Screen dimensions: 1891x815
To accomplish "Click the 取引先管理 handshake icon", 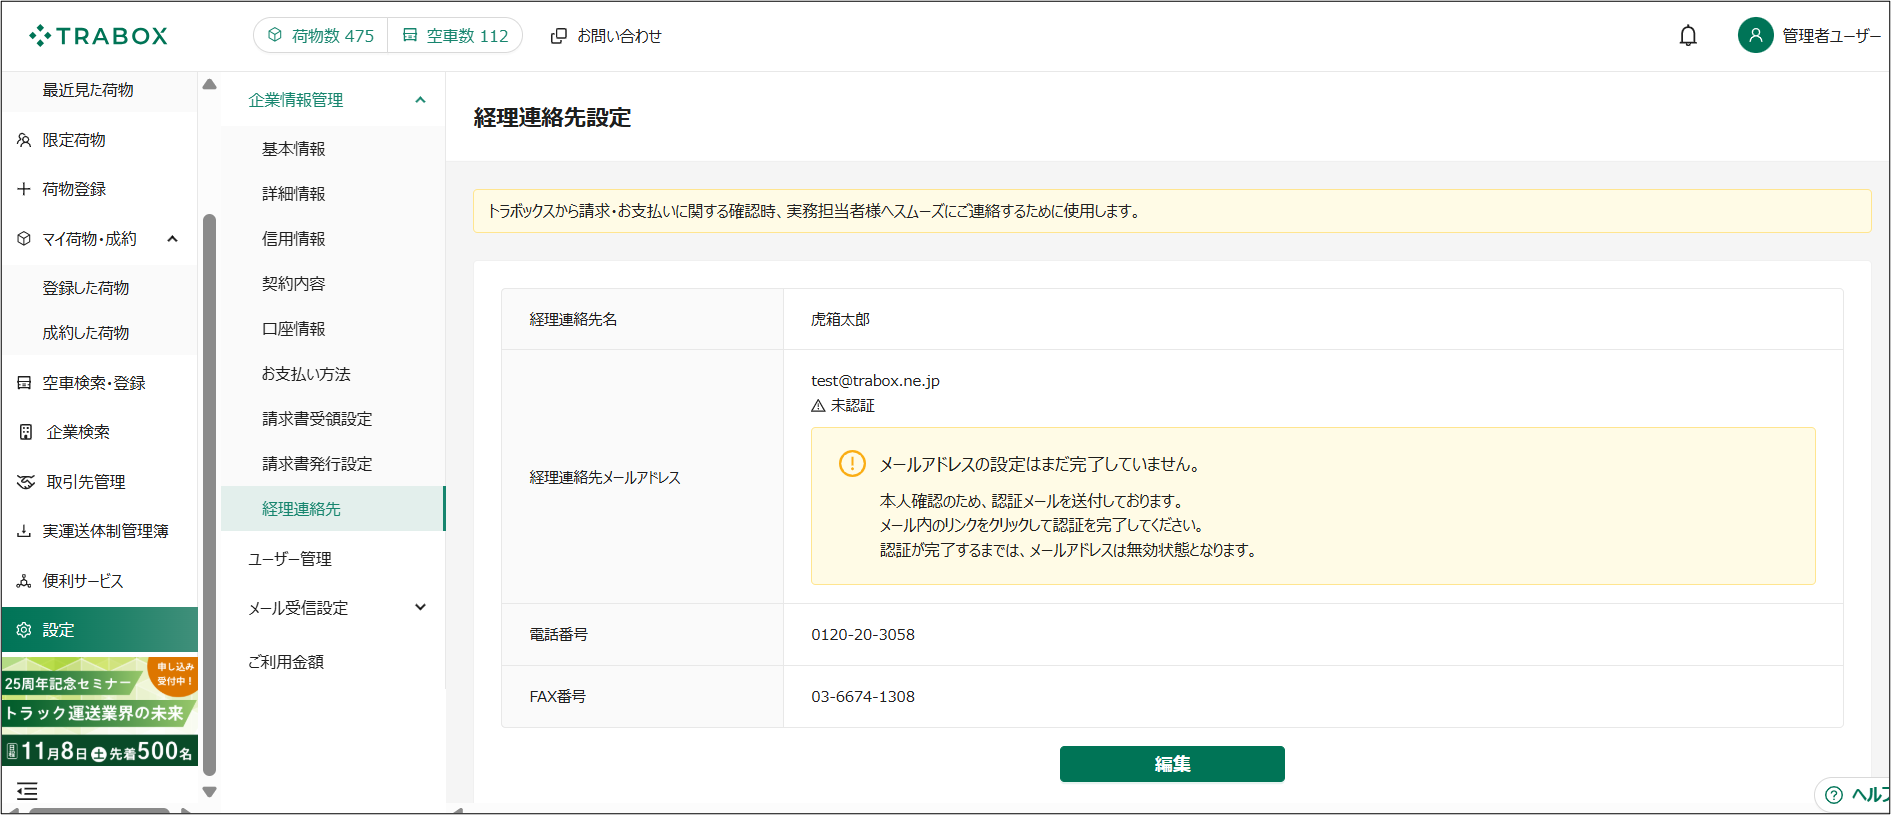I will click(x=26, y=482).
